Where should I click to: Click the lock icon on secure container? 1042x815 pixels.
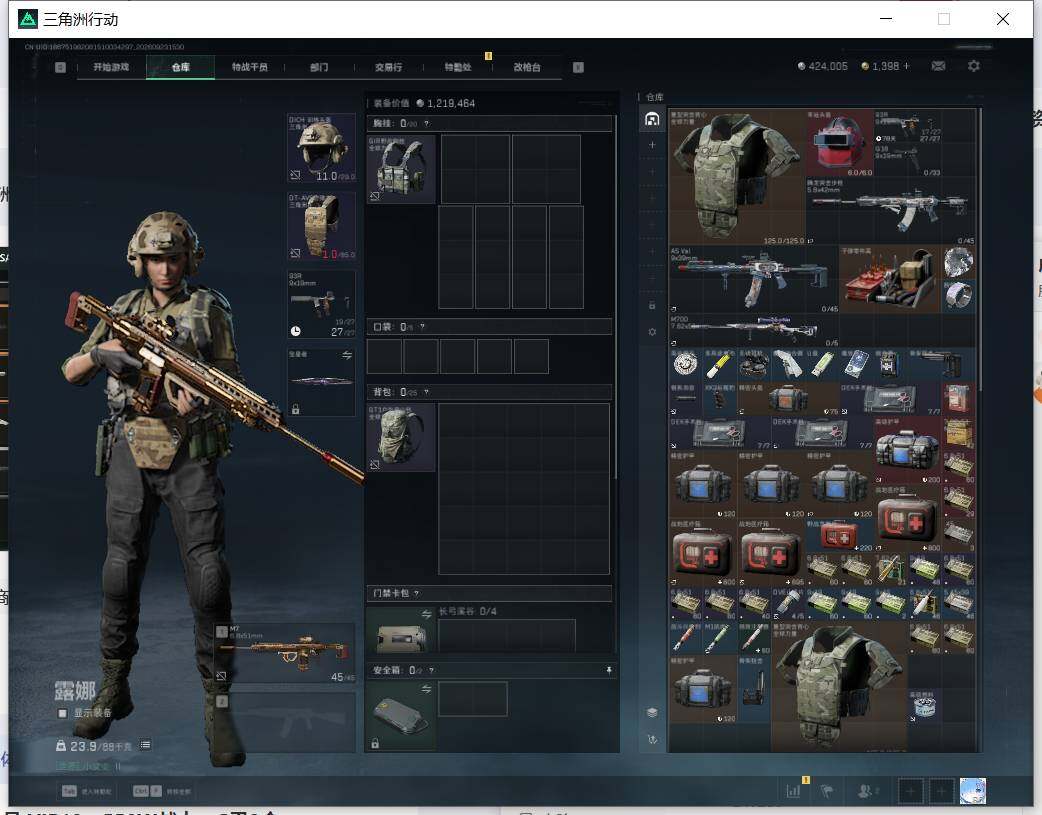[375, 743]
